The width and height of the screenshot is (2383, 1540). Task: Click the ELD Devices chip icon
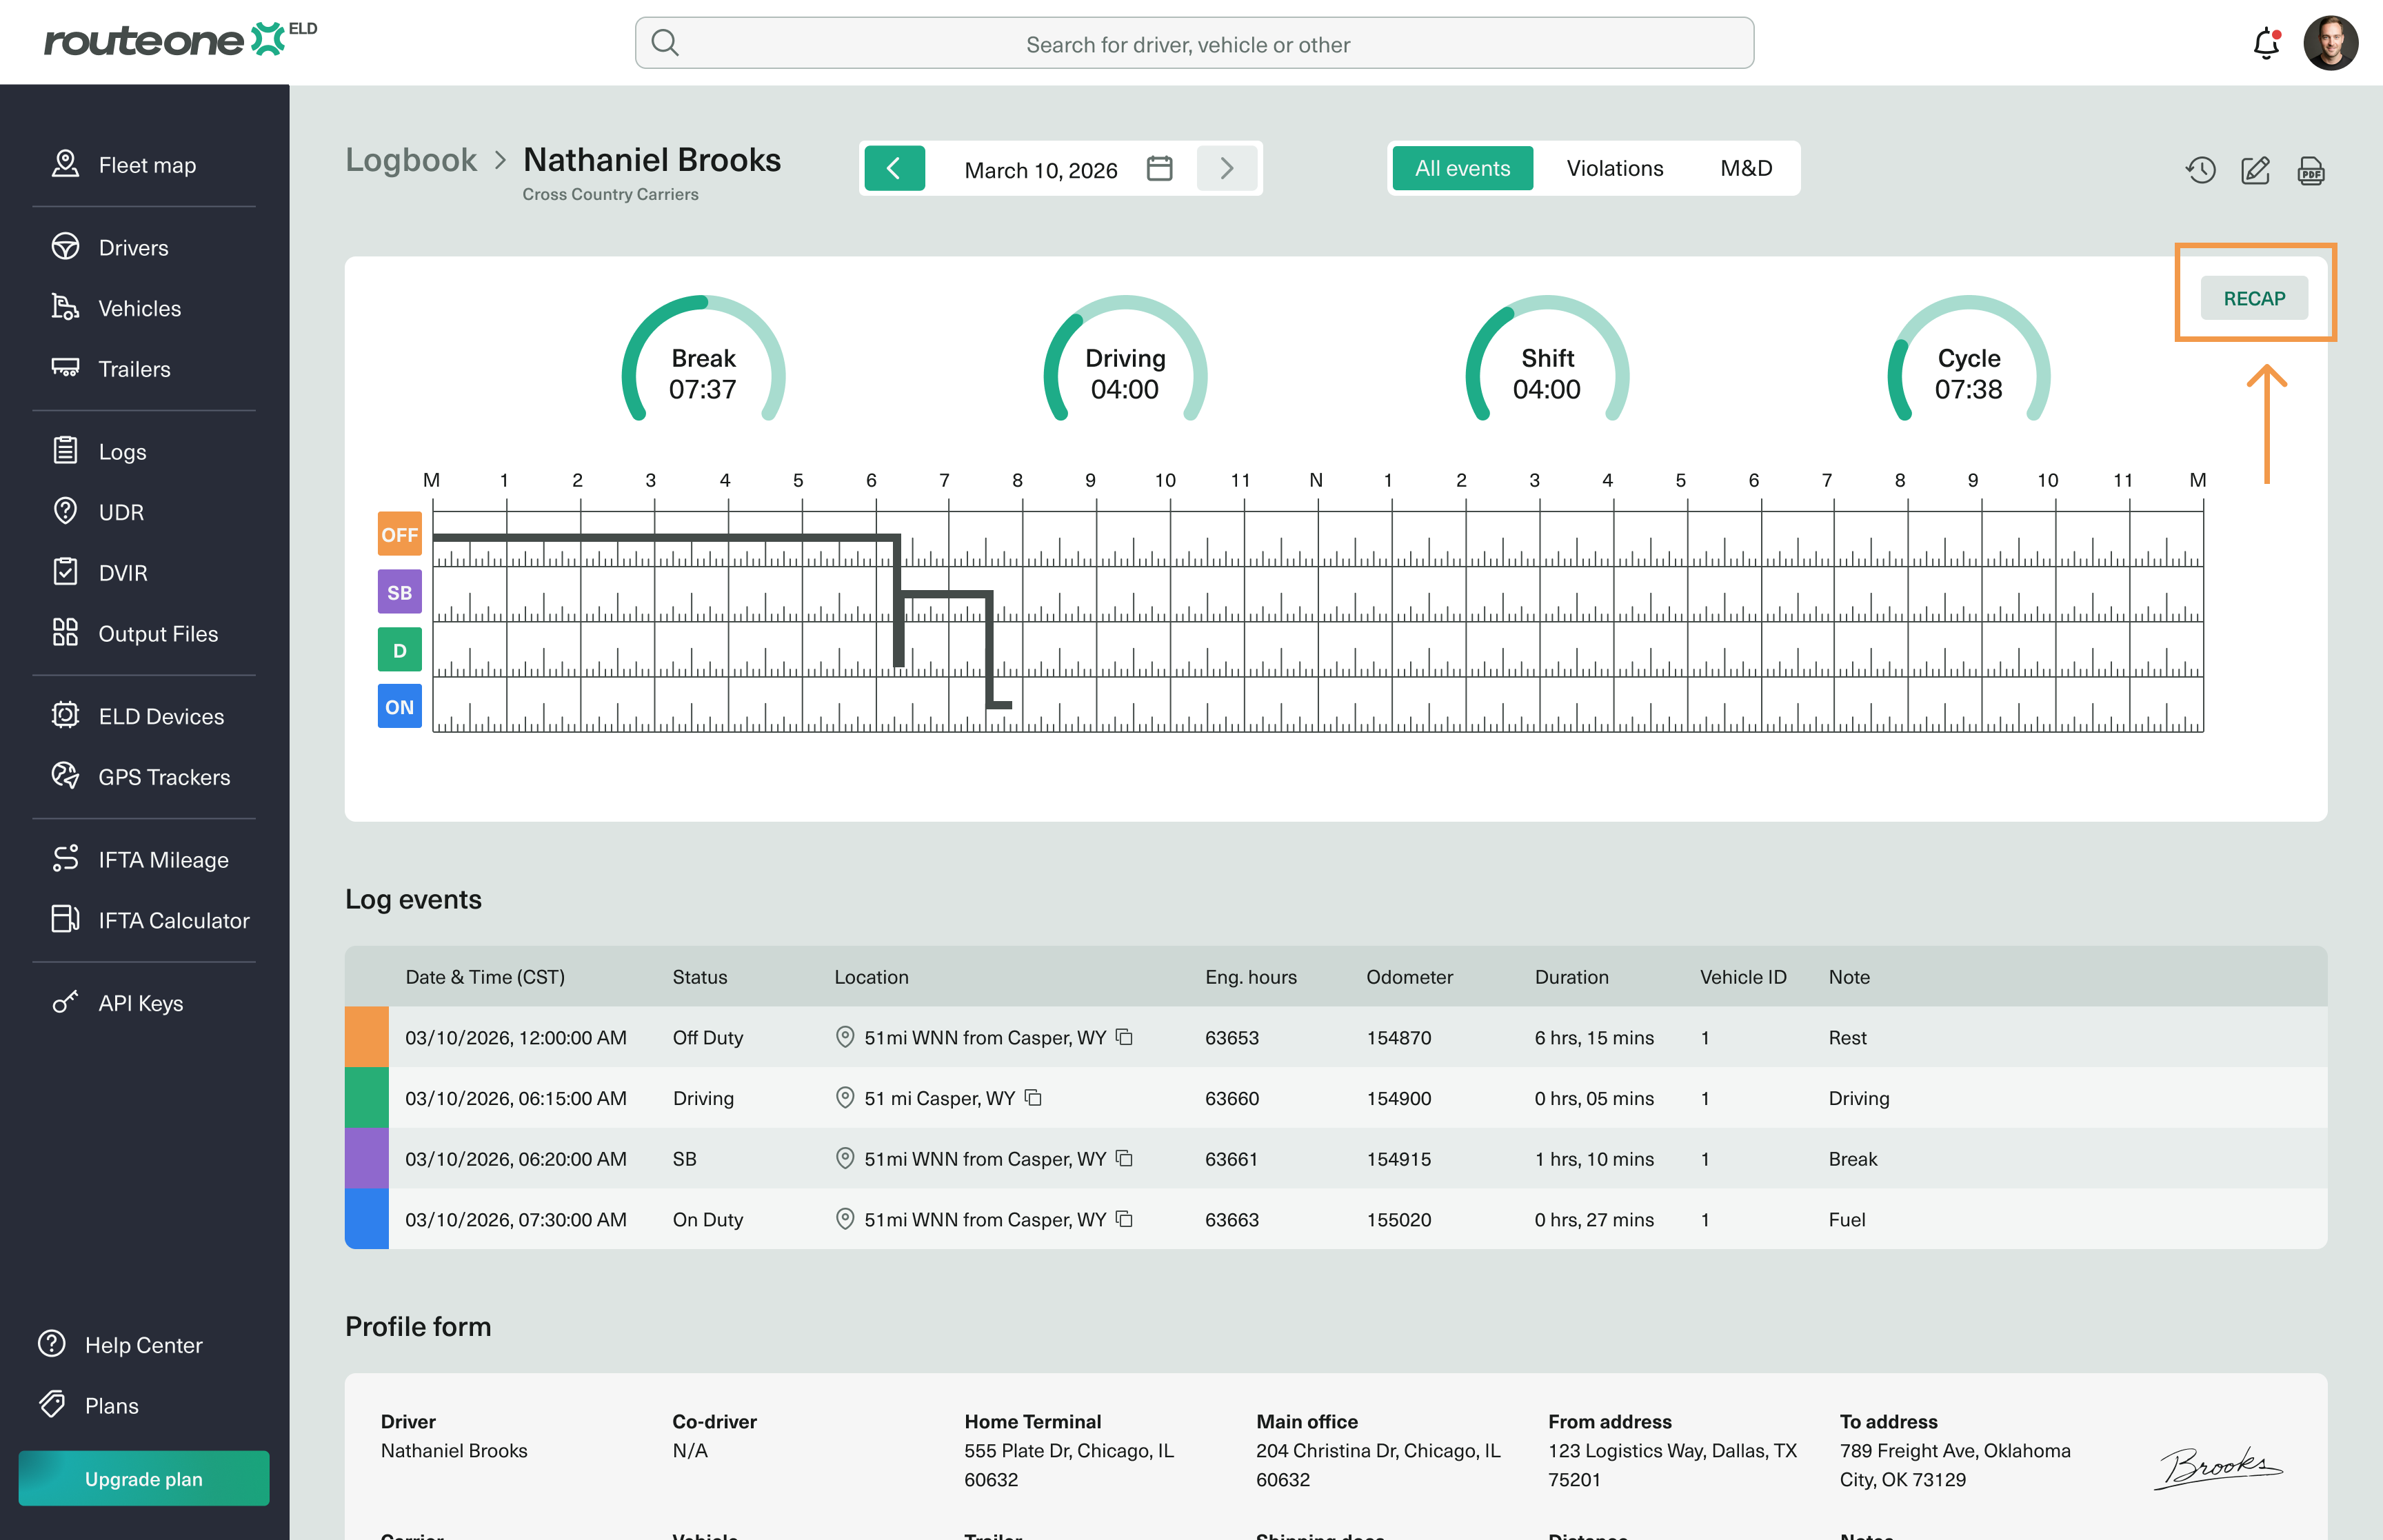(65, 715)
